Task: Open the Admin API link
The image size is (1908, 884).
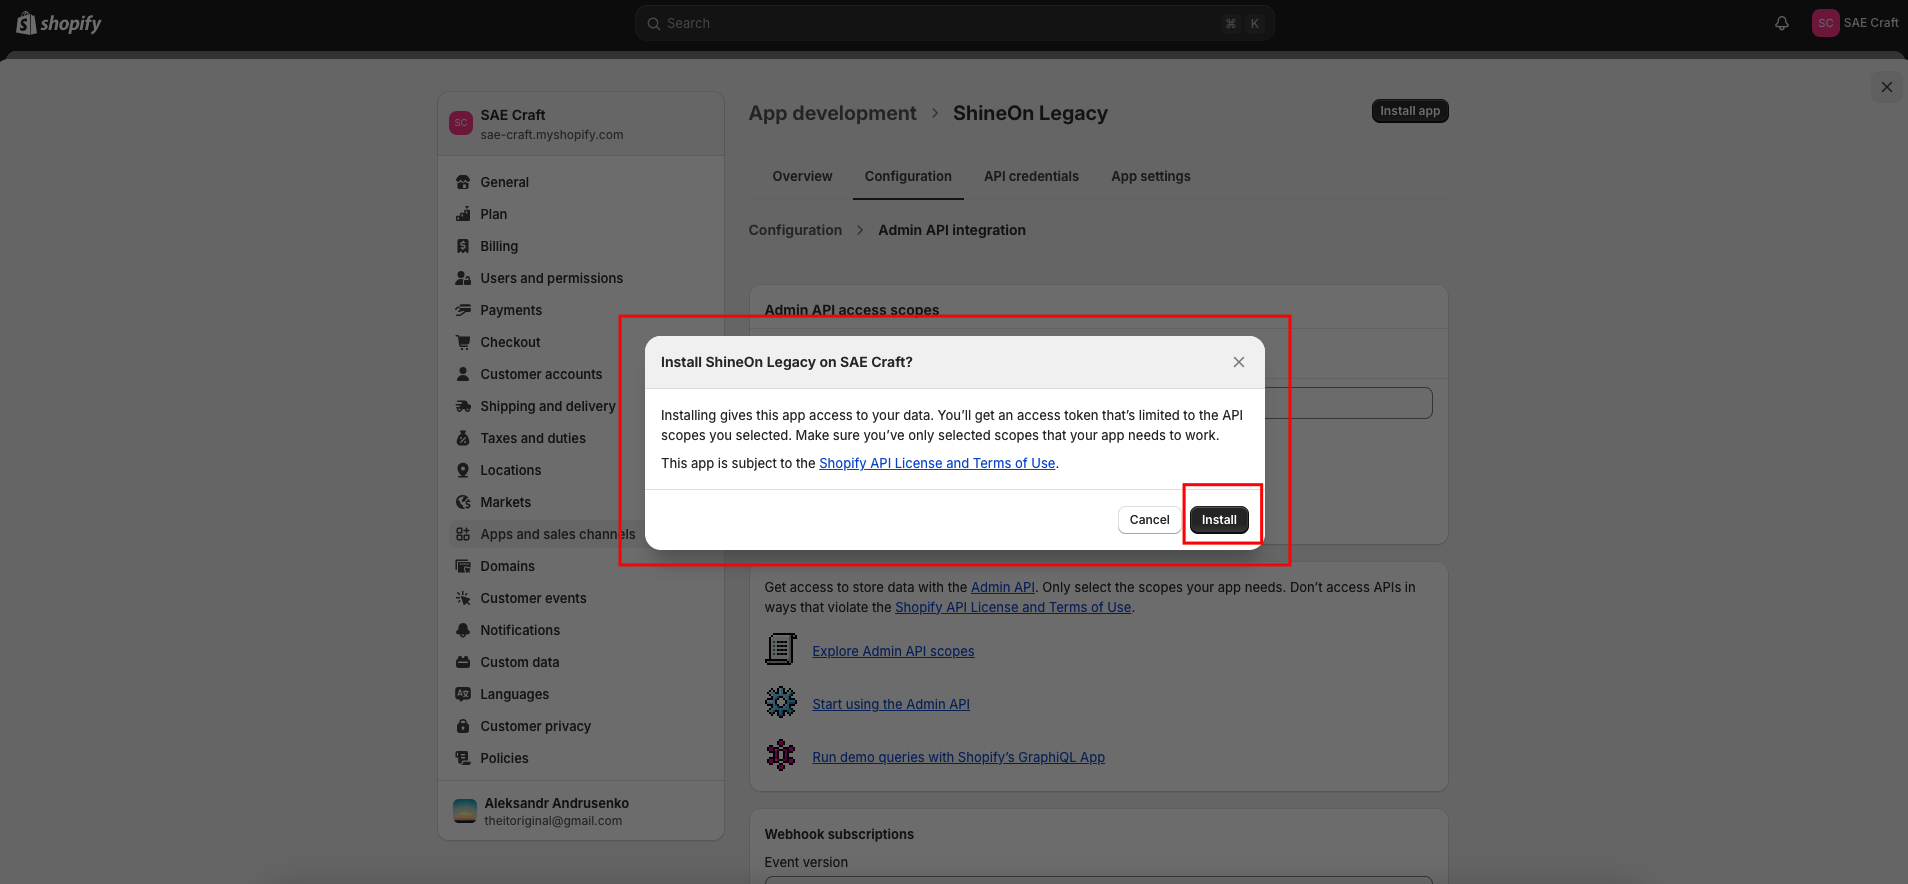Action: pos(1003,587)
